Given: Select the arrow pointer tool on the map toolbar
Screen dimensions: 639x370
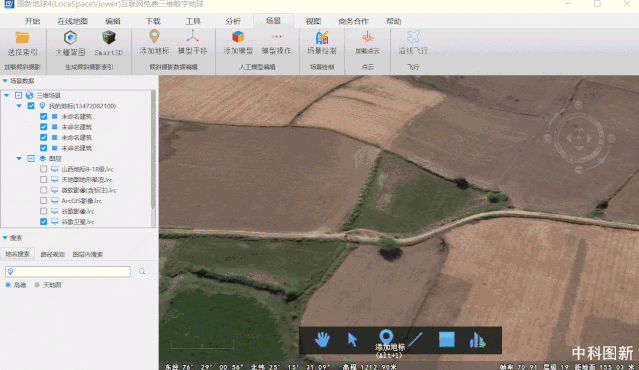Looking at the screenshot, I should (353, 339).
